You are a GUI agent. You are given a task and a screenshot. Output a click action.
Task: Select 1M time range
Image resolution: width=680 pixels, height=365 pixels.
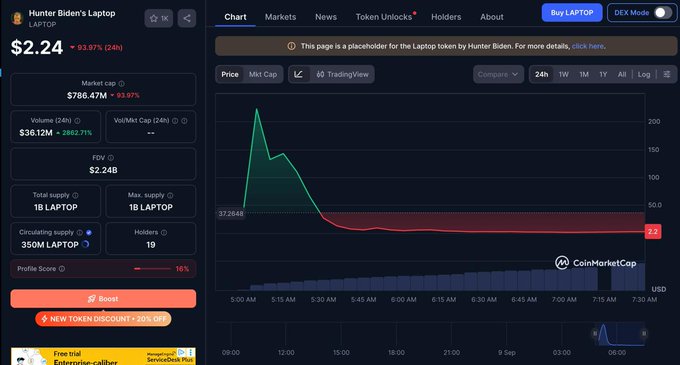point(584,74)
